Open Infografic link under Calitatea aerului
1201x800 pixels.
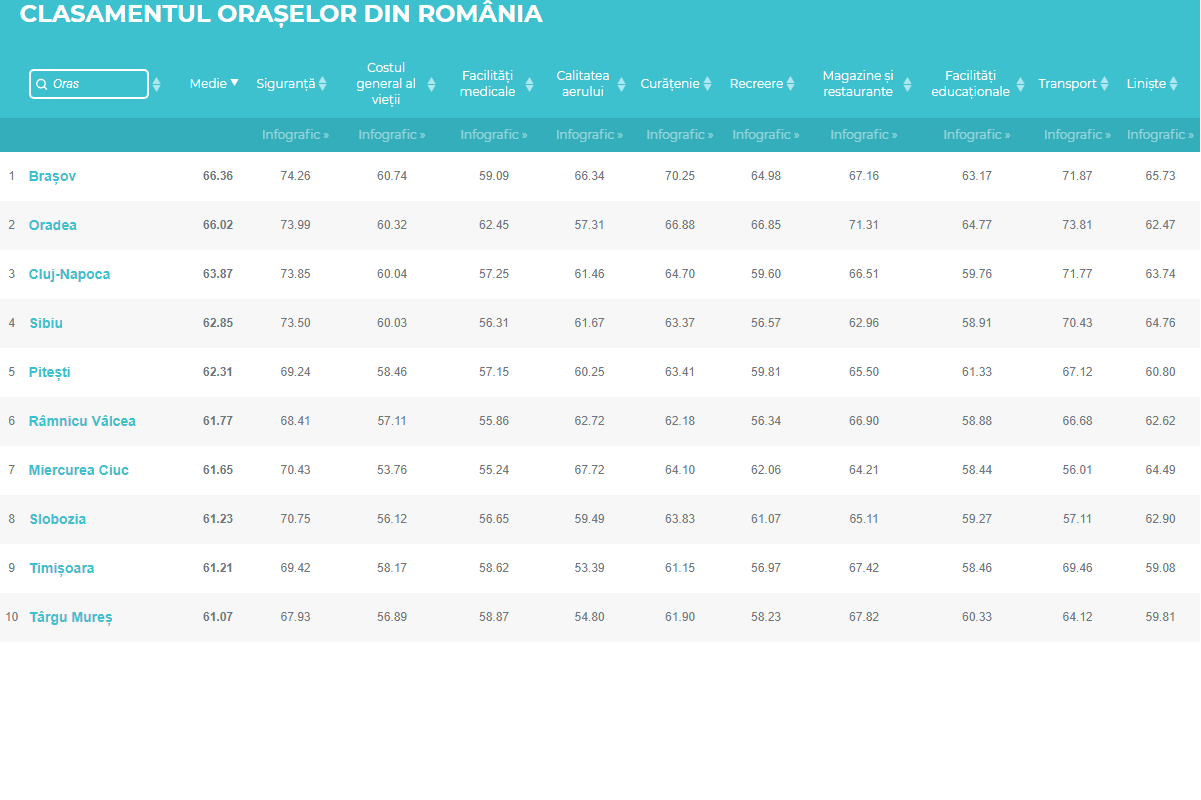click(589, 135)
